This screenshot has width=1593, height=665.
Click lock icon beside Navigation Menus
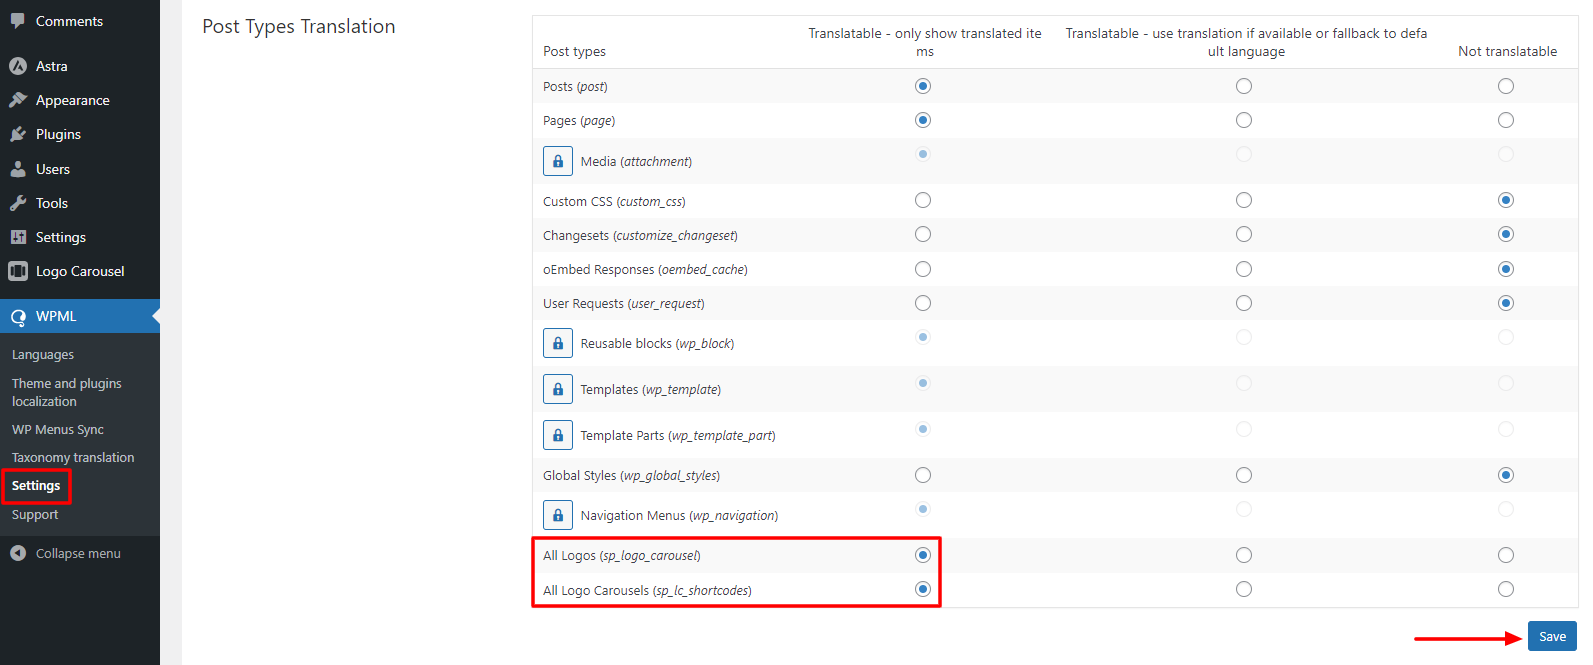(558, 515)
